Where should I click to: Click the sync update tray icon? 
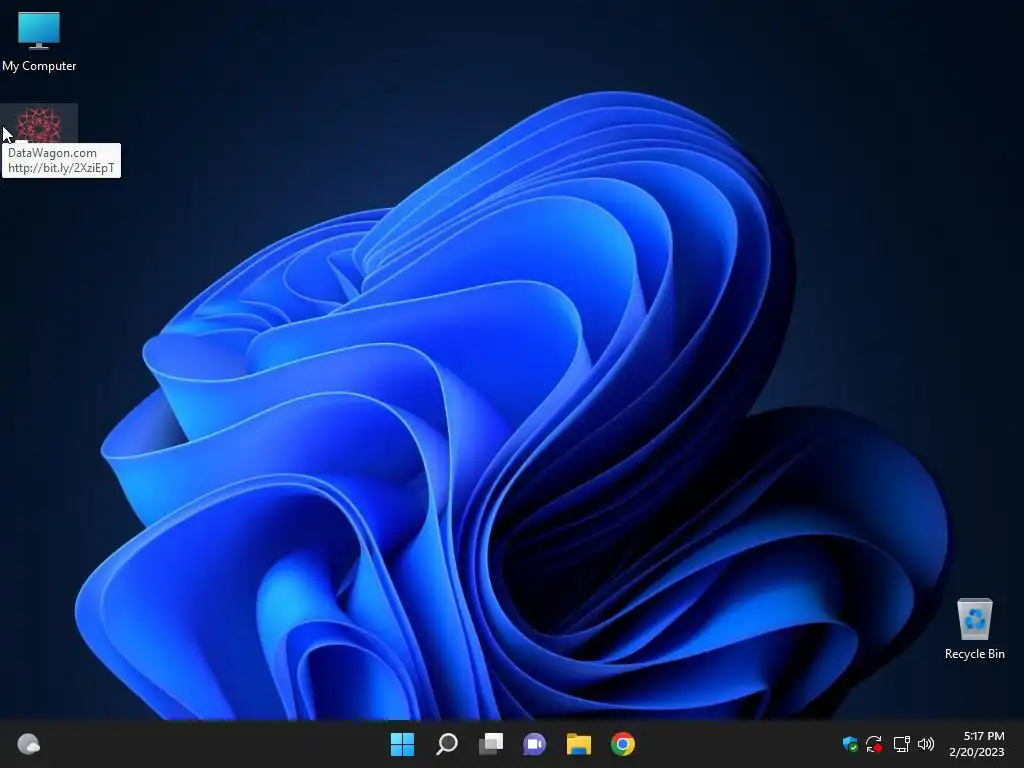(874, 744)
